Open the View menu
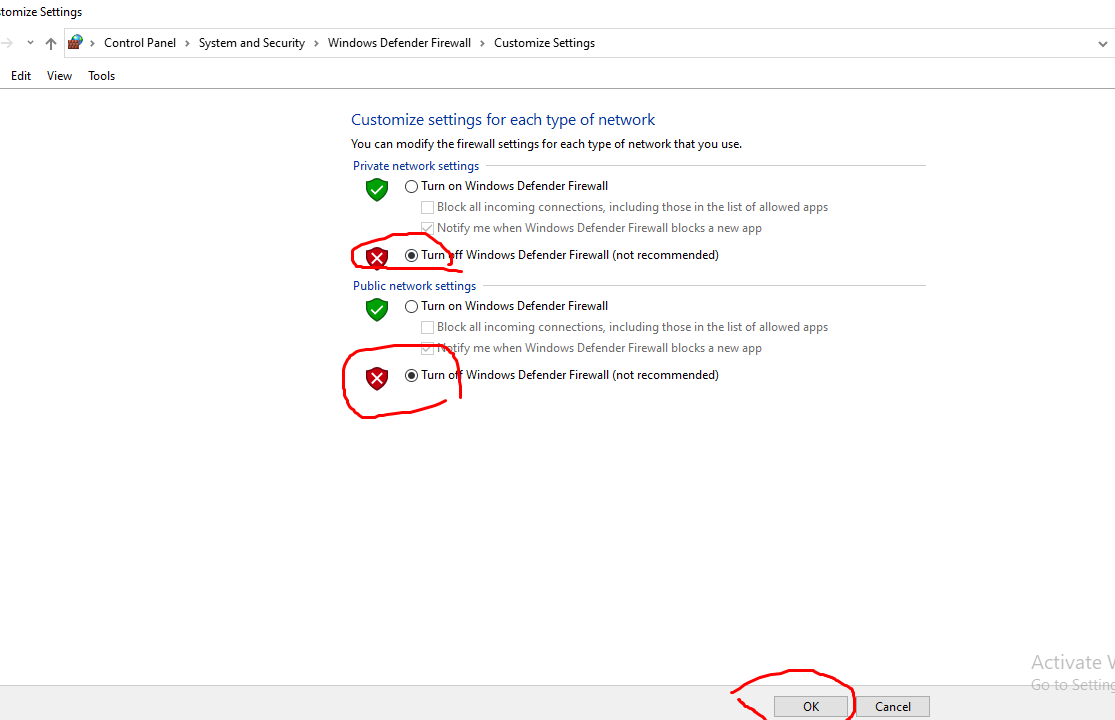Image resolution: width=1115 pixels, height=720 pixels. coord(59,75)
